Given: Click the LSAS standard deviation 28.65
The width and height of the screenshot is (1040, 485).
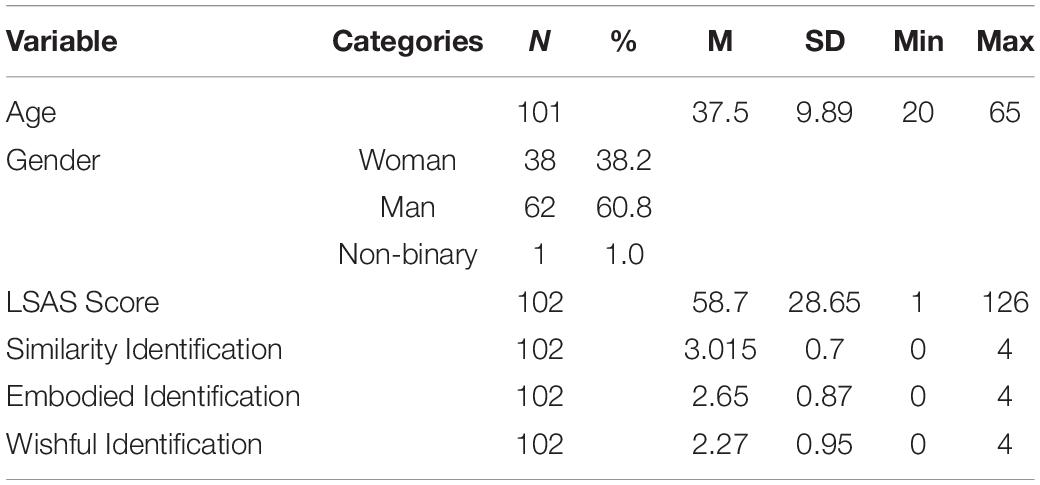Looking at the screenshot, I should click(824, 303).
